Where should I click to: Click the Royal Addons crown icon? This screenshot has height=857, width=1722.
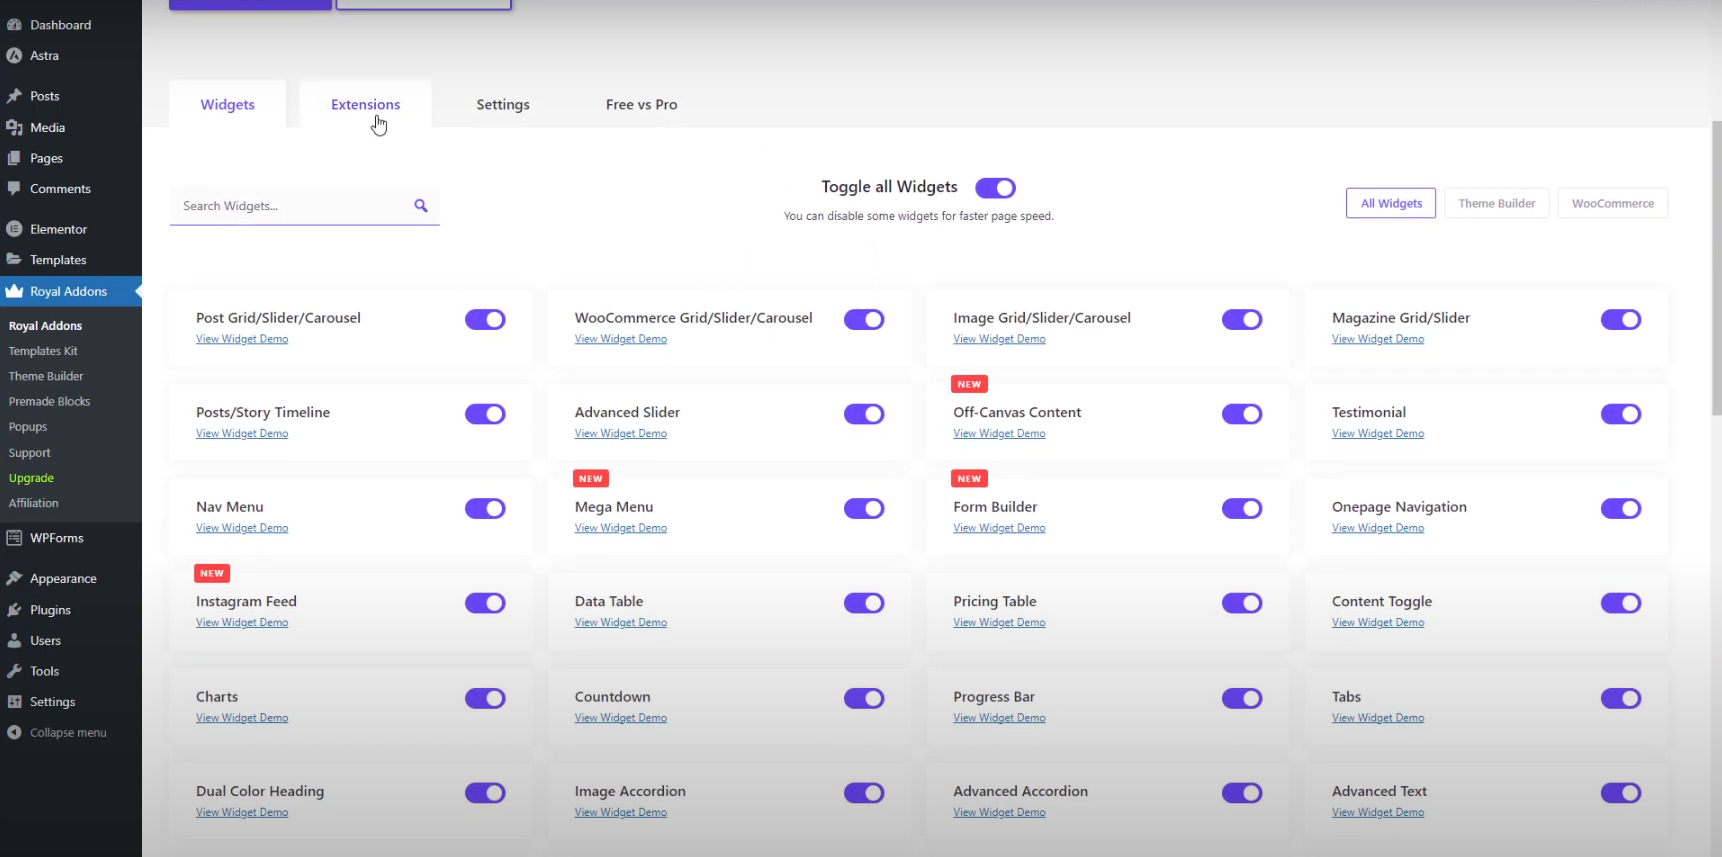click(x=14, y=292)
